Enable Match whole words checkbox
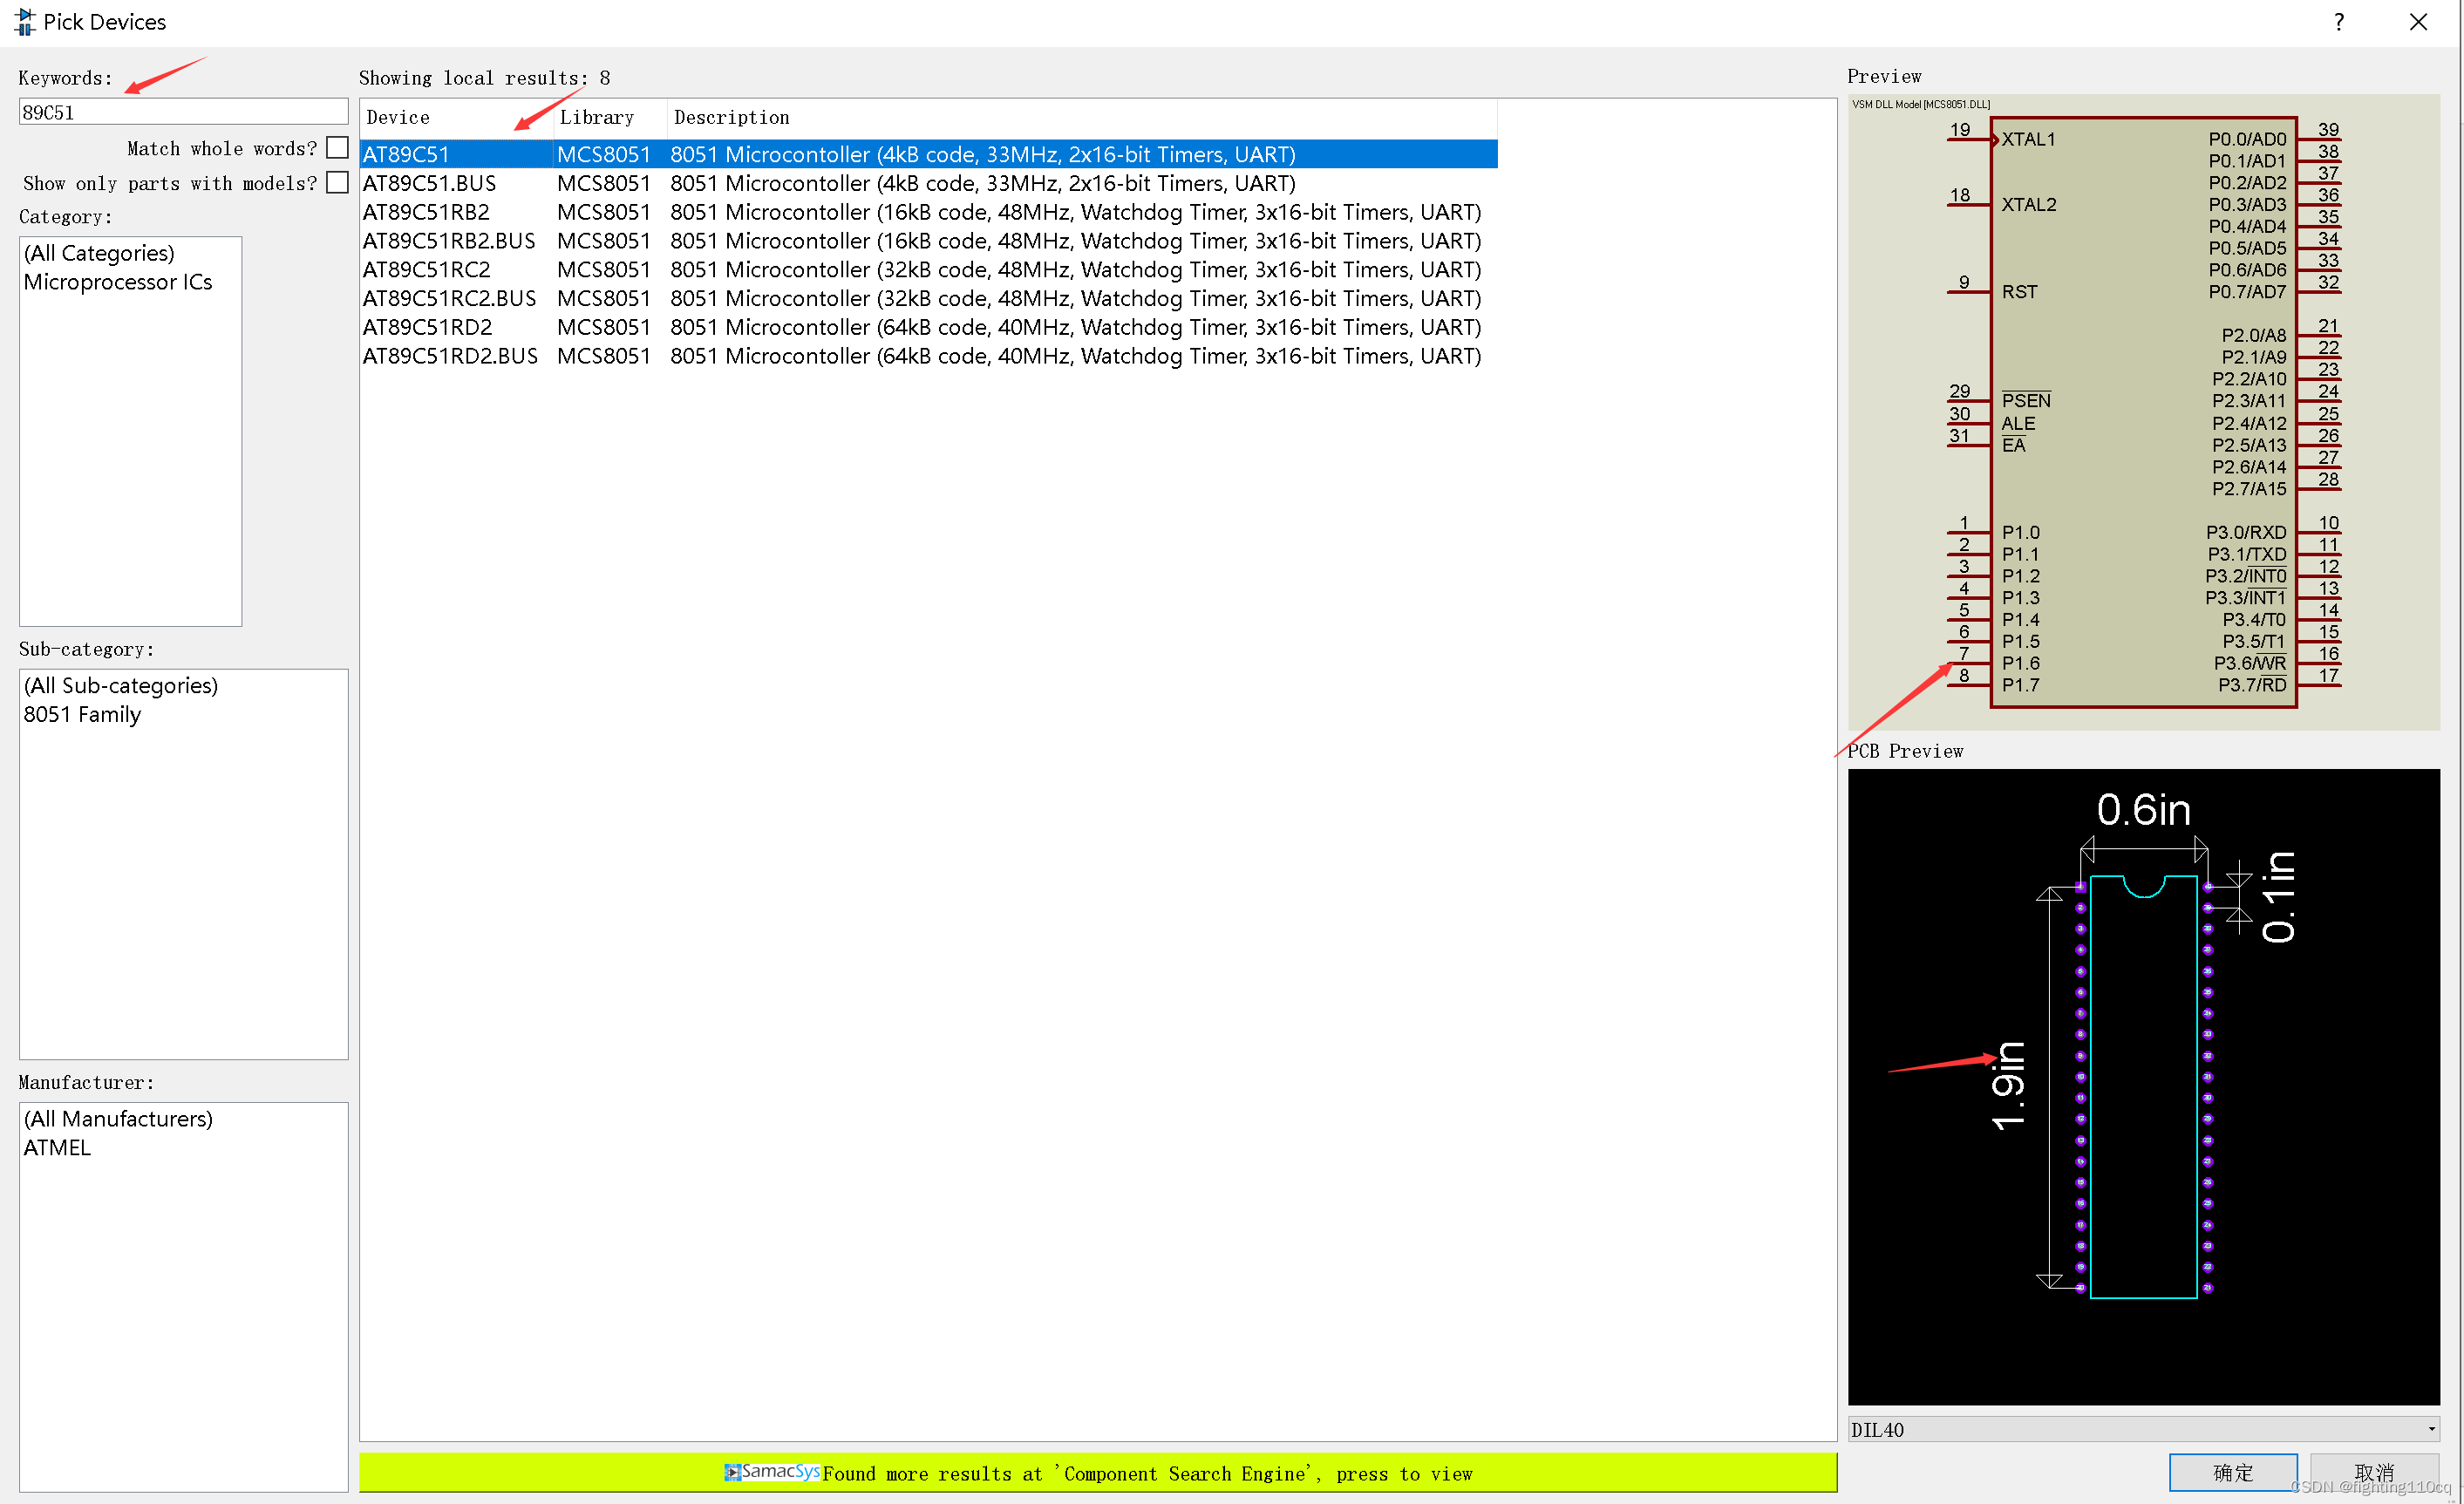The image size is (2464, 1504). [x=338, y=148]
